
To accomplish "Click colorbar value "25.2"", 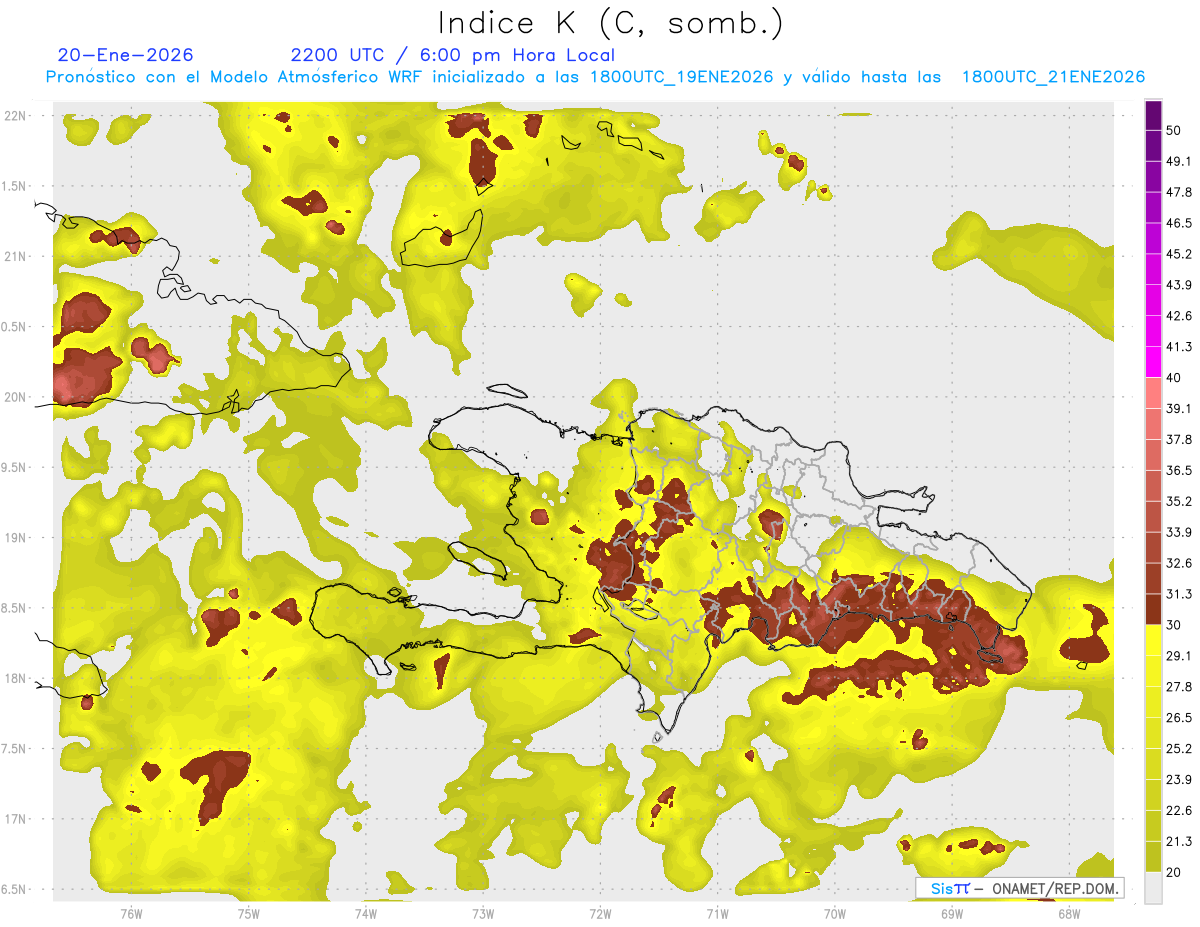I will pos(1179,749).
